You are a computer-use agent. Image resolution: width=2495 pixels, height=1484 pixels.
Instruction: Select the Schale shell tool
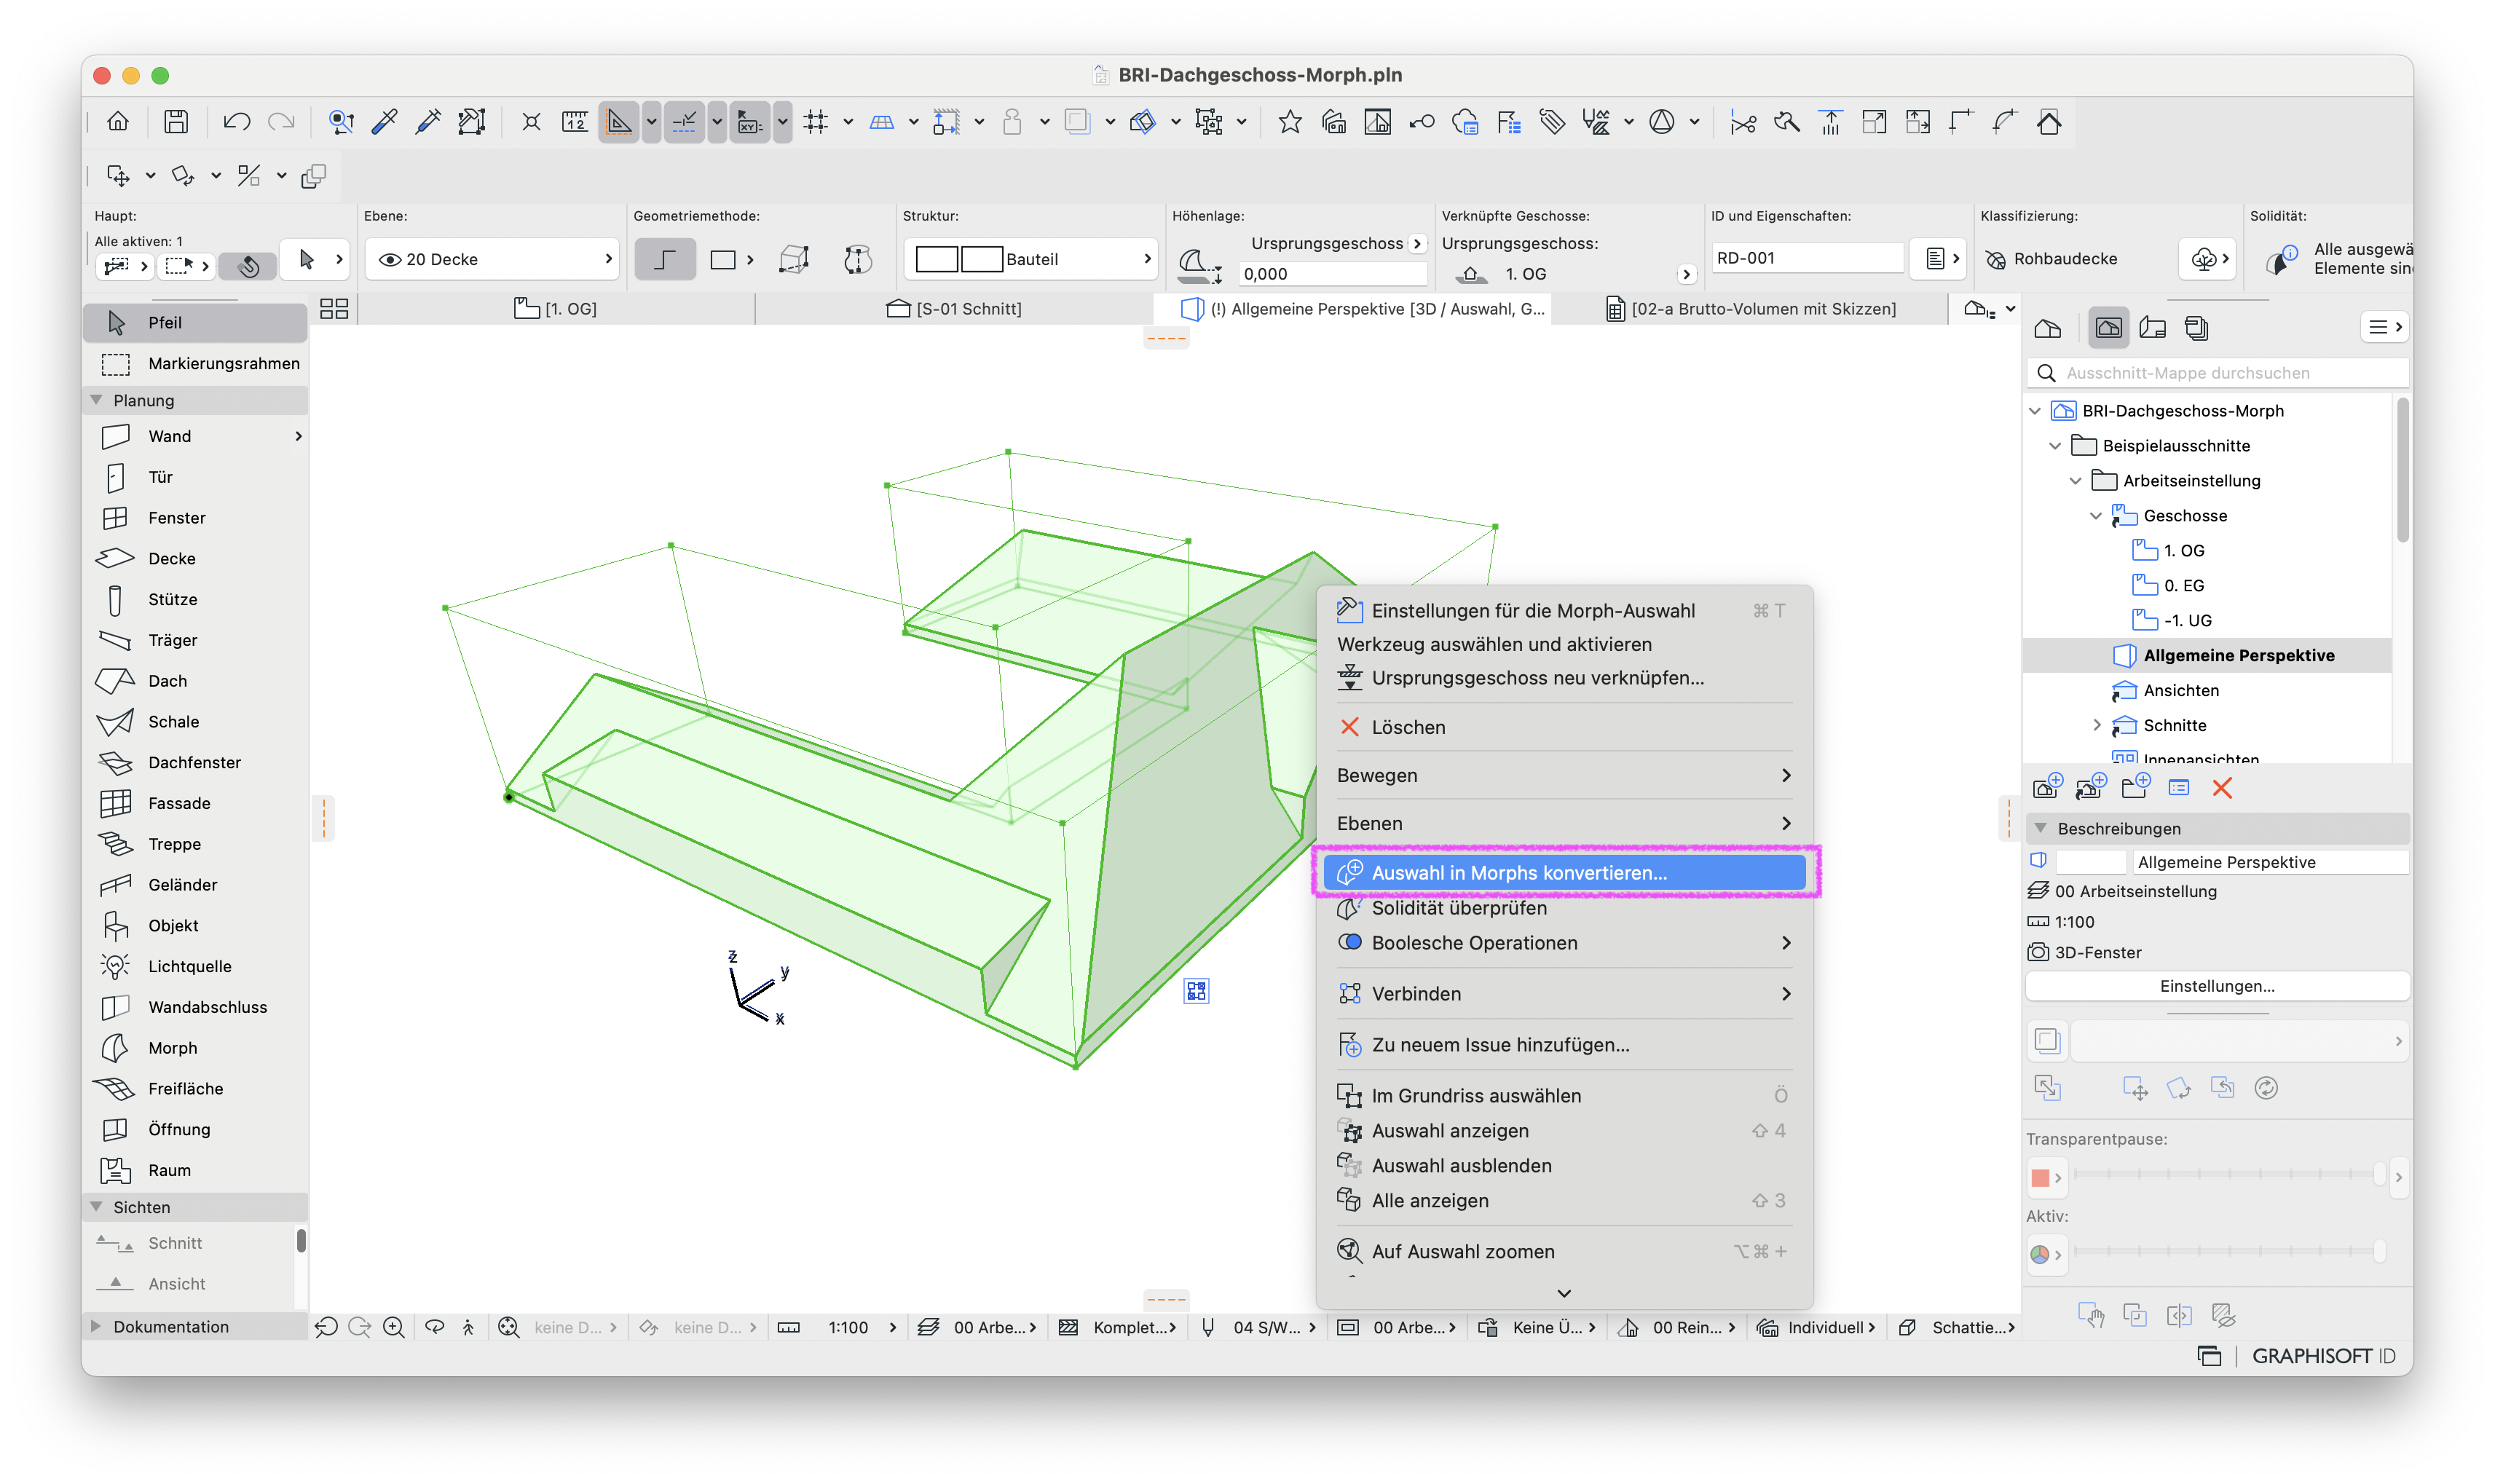click(x=195, y=721)
